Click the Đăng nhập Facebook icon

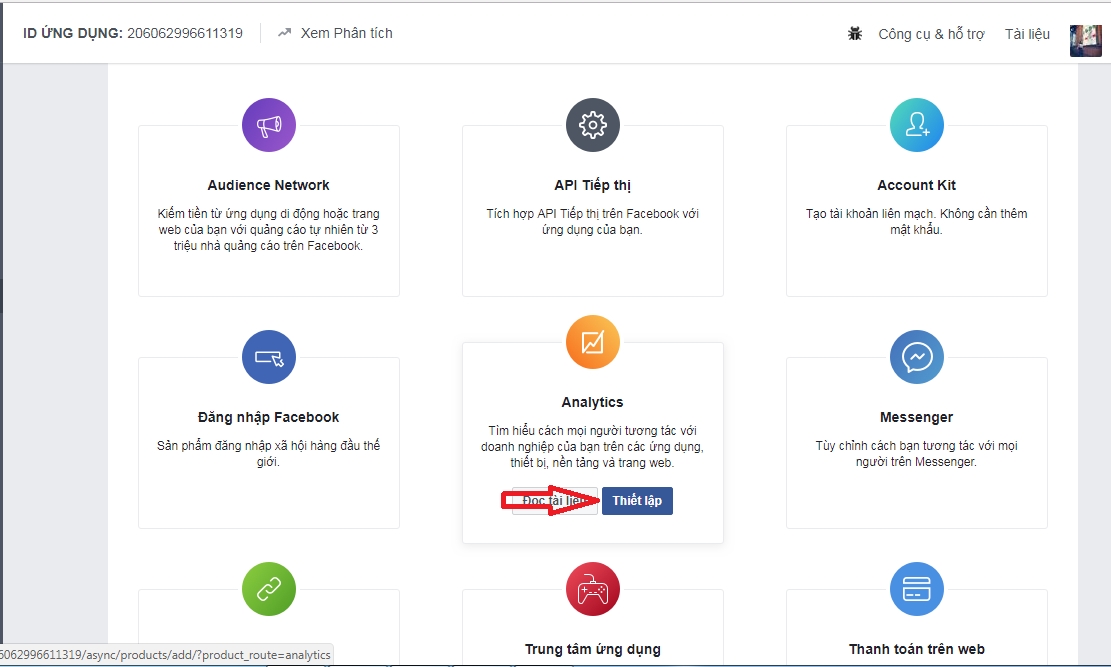[269, 357]
